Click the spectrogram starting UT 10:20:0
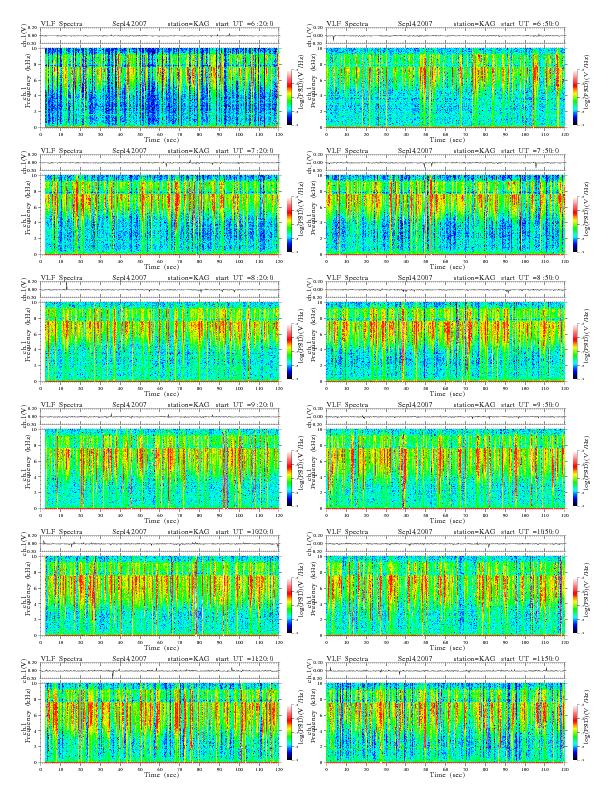 pos(160,596)
